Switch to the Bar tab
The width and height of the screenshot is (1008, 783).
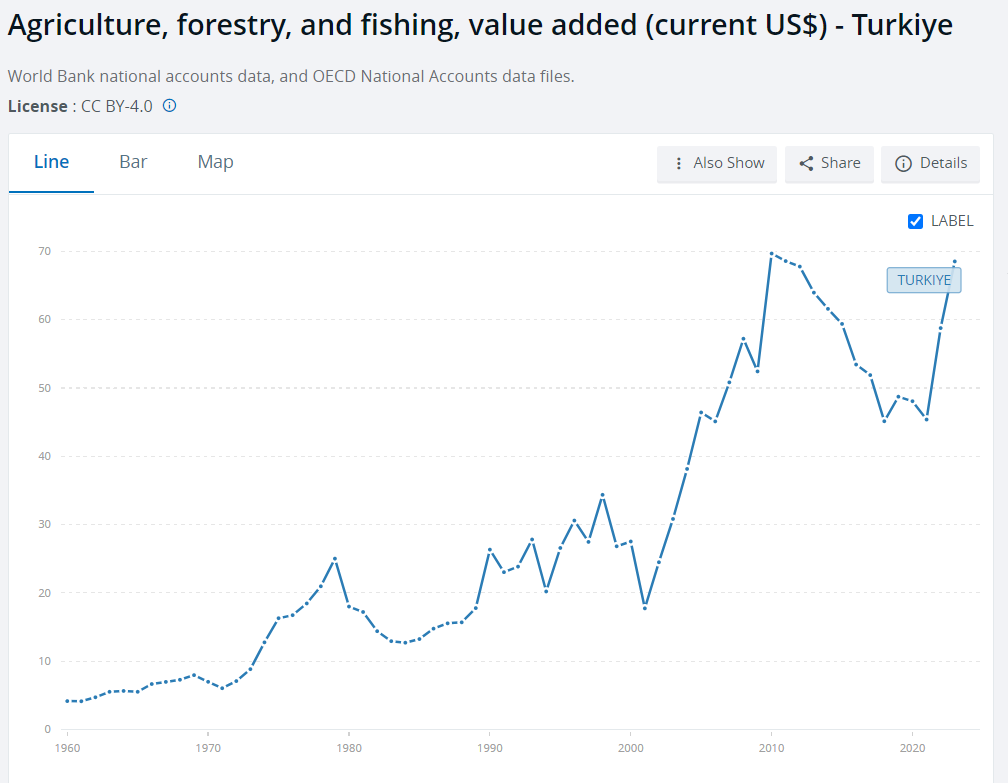coord(133,162)
